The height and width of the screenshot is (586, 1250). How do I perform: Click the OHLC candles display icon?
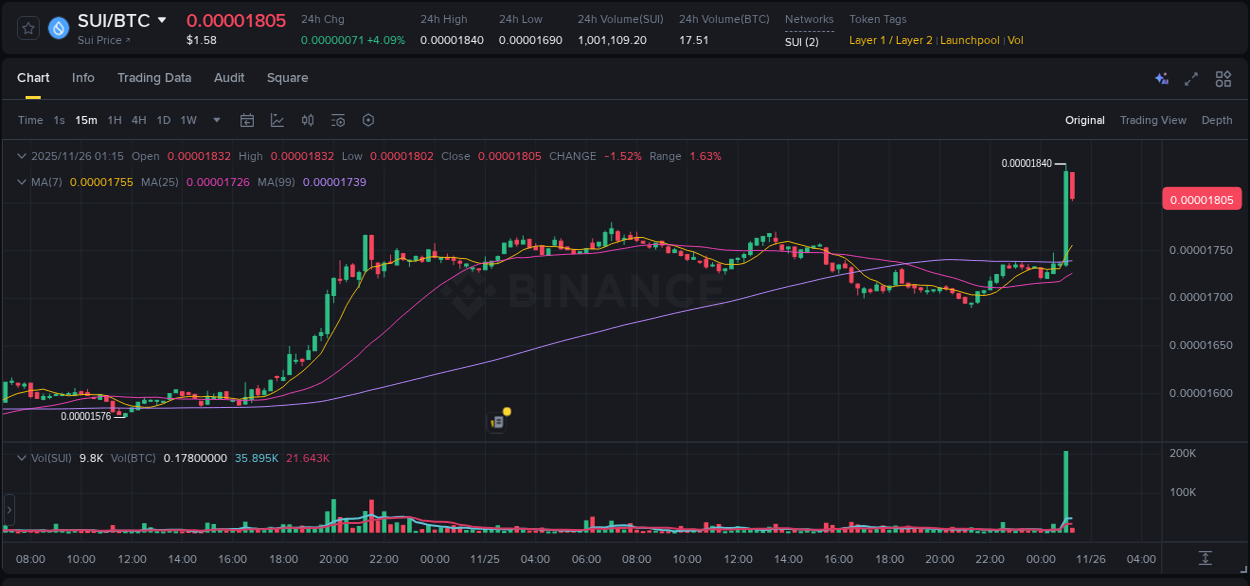tap(308, 120)
